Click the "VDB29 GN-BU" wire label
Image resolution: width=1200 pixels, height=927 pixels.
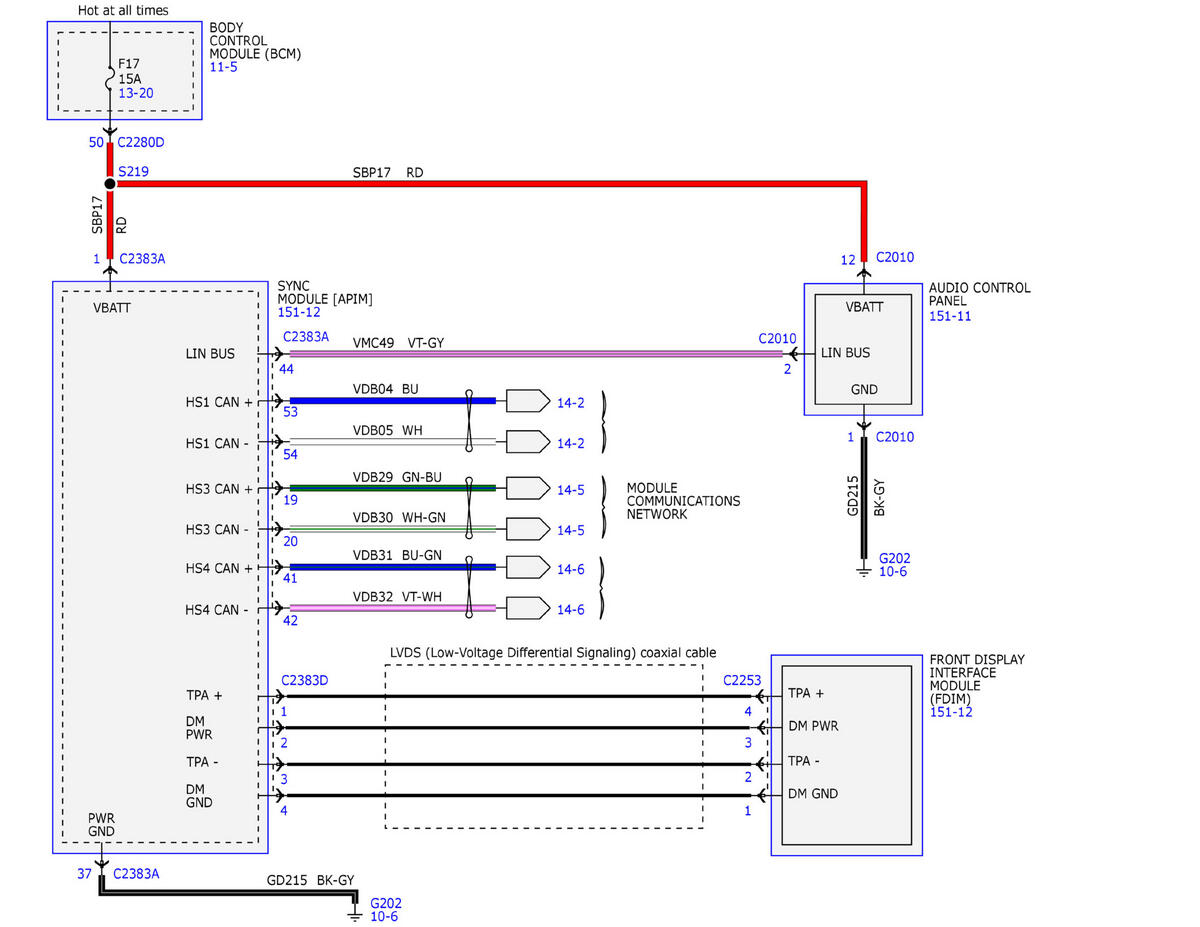point(397,476)
